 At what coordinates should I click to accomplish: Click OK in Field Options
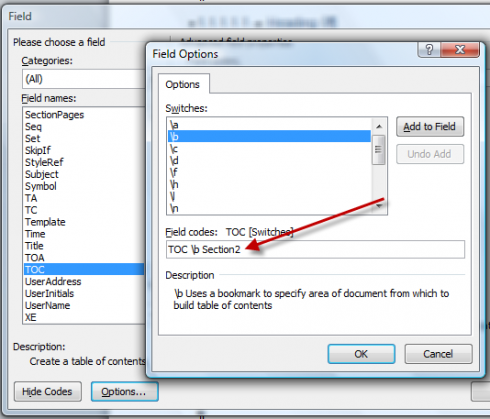361,354
